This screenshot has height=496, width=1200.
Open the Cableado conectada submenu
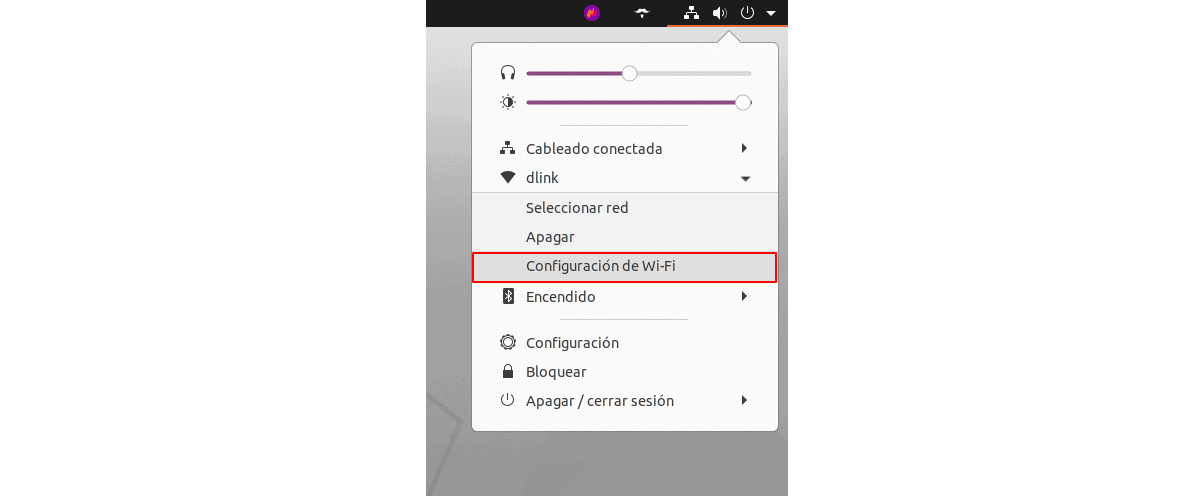625,148
